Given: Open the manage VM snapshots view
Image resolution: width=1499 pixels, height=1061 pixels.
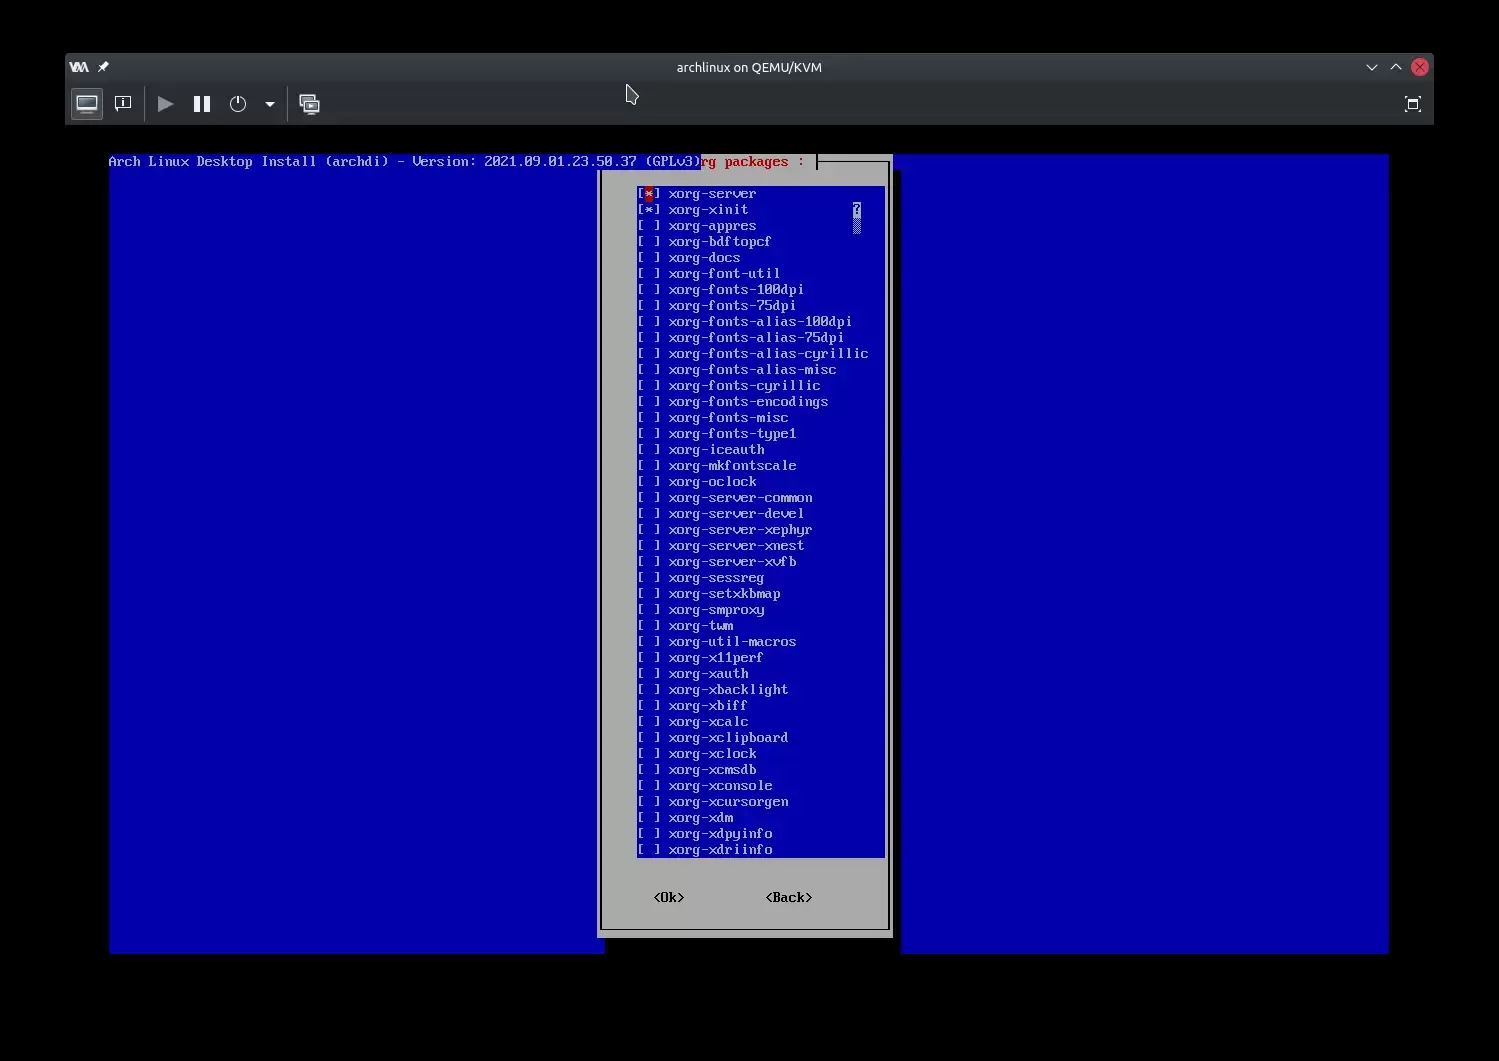Looking at the screenshot, I should point(310,104).
